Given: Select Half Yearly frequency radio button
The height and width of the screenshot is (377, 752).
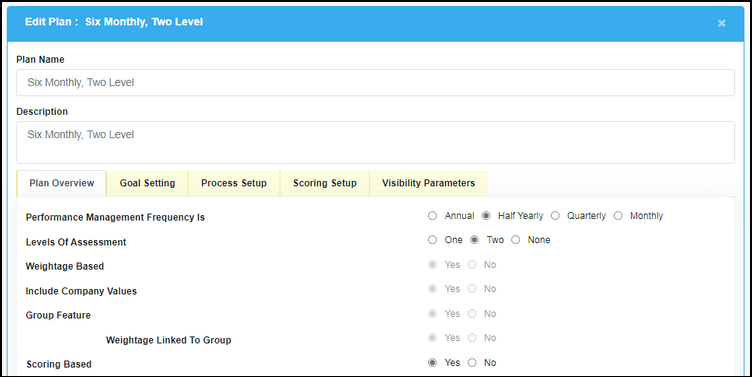Looking at the screenshot, I should [486, 216].
